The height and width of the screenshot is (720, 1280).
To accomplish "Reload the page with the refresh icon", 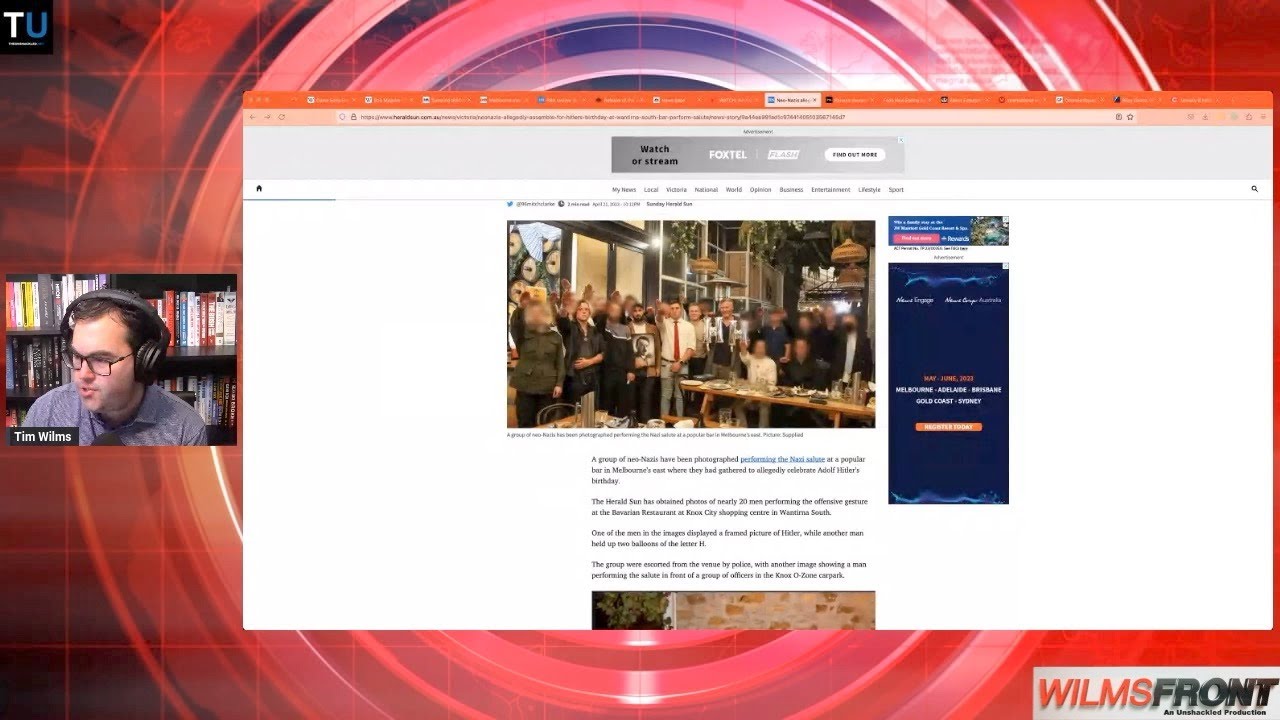I will (282, 117).
